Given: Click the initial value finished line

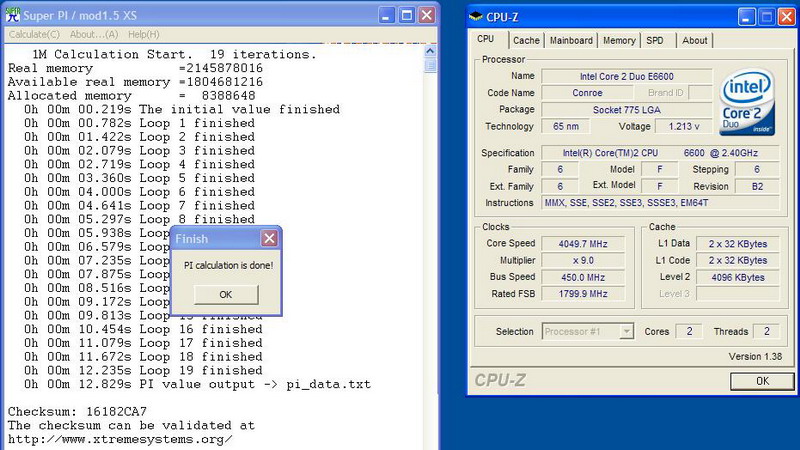Looking at the screenshot, I should coord(182,109).
